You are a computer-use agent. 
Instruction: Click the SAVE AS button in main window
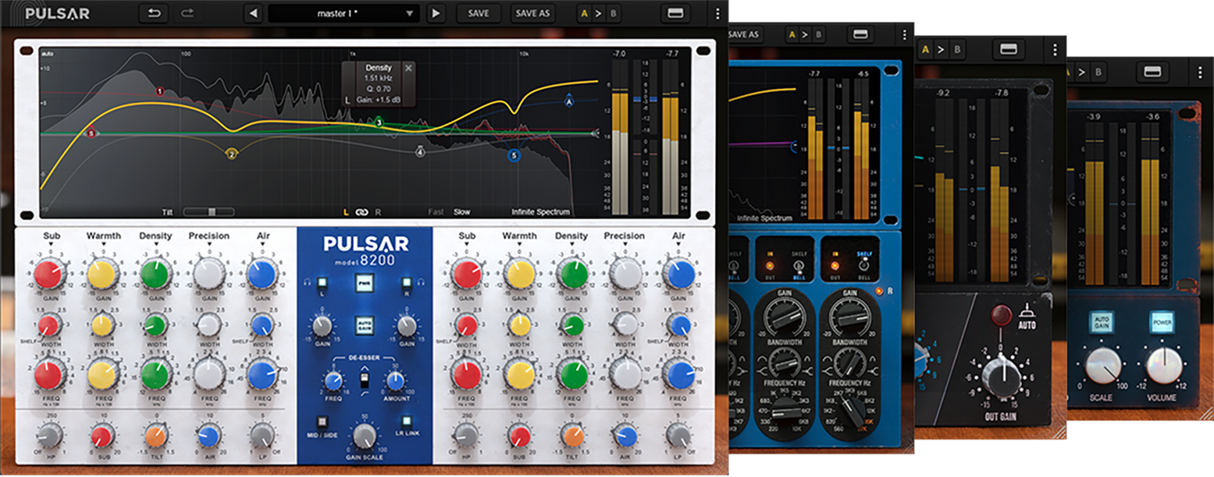tap(532, 14)
